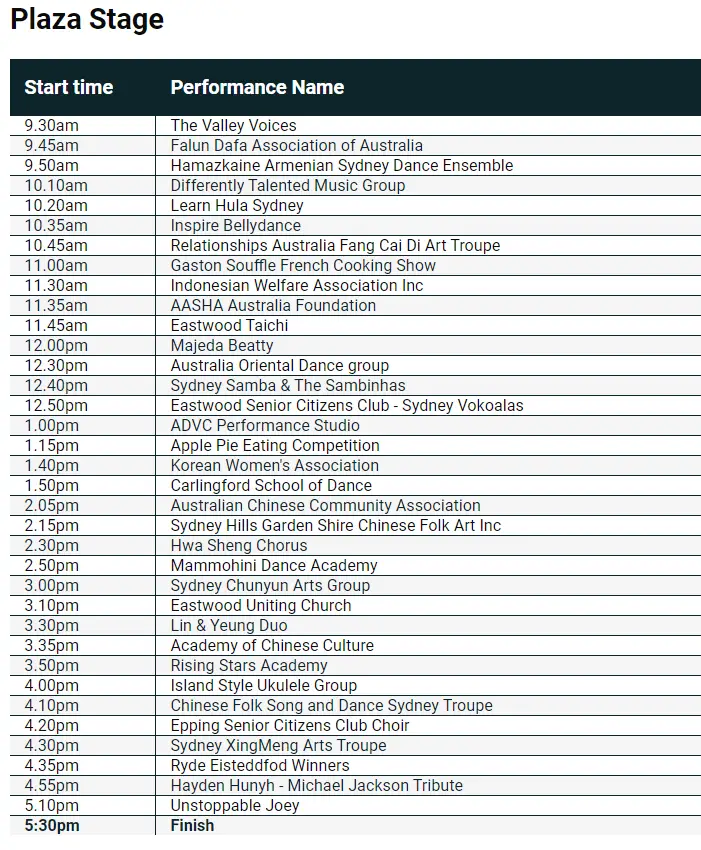701x850 pixels.
Task: Click 'Academy of Chinese Culture'
Action: tap(272, 646)
